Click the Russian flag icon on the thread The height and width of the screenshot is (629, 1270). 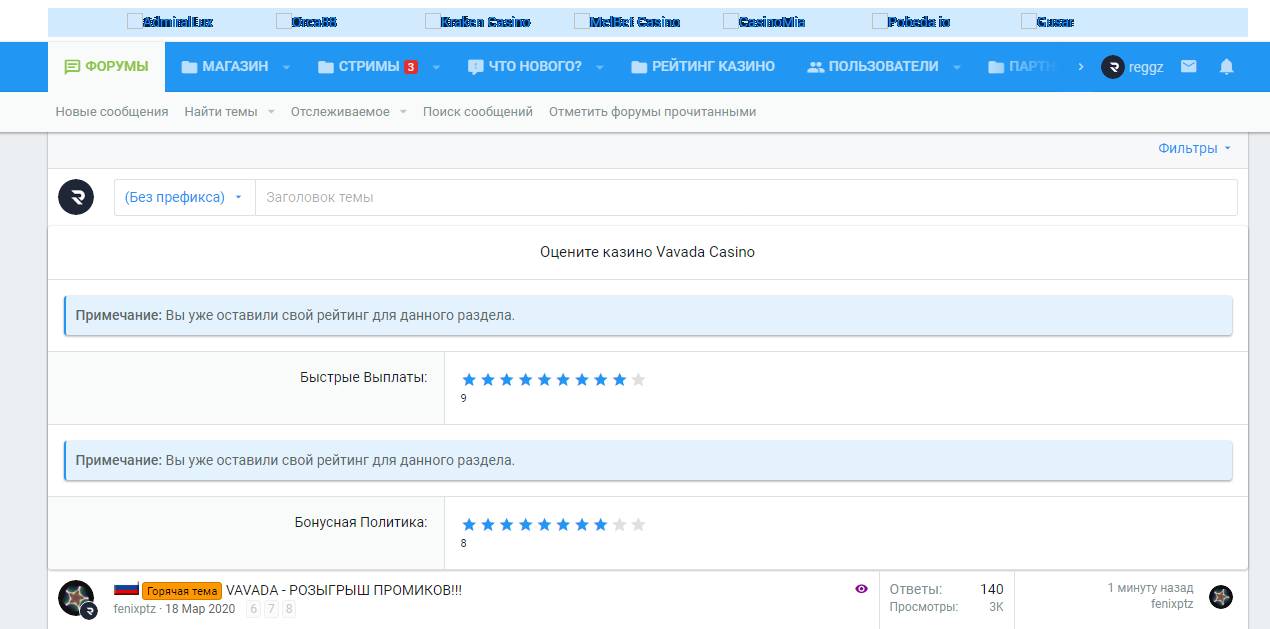pyautogui.click(x=126, y=590)
